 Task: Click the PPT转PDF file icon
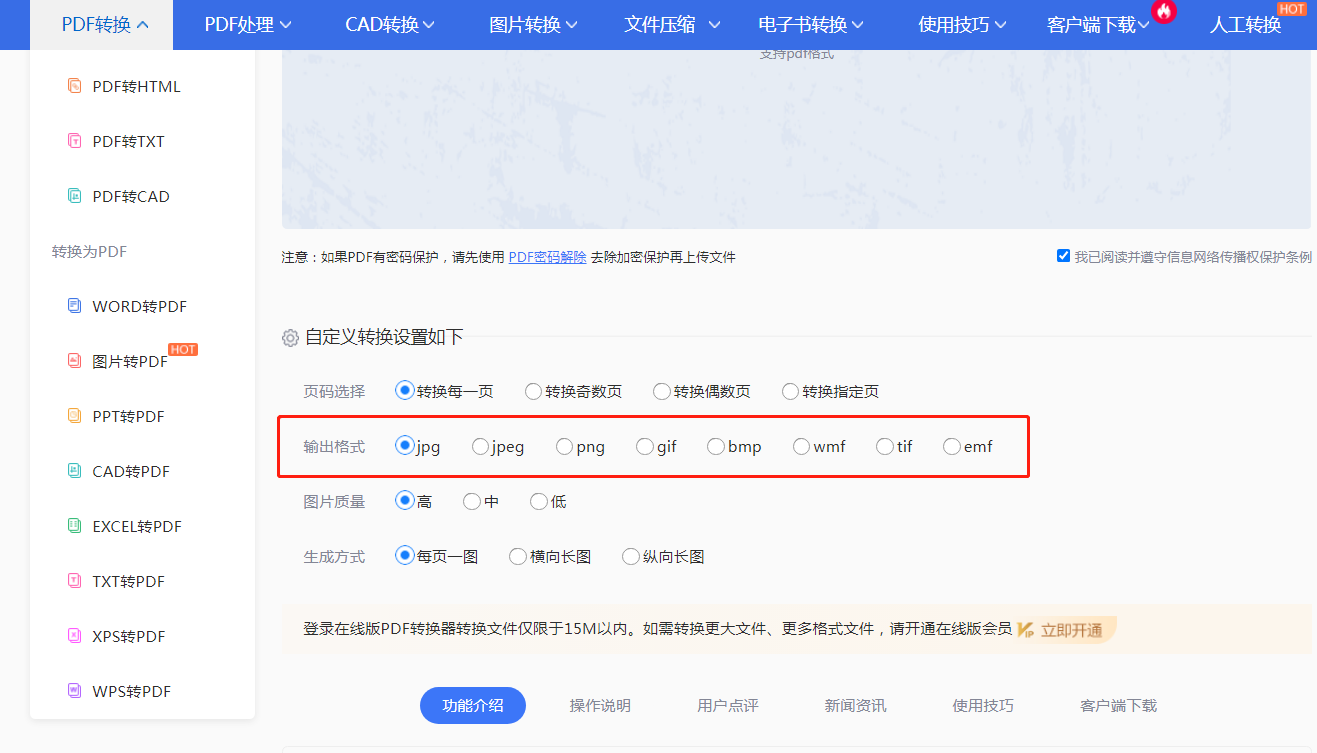74,416
